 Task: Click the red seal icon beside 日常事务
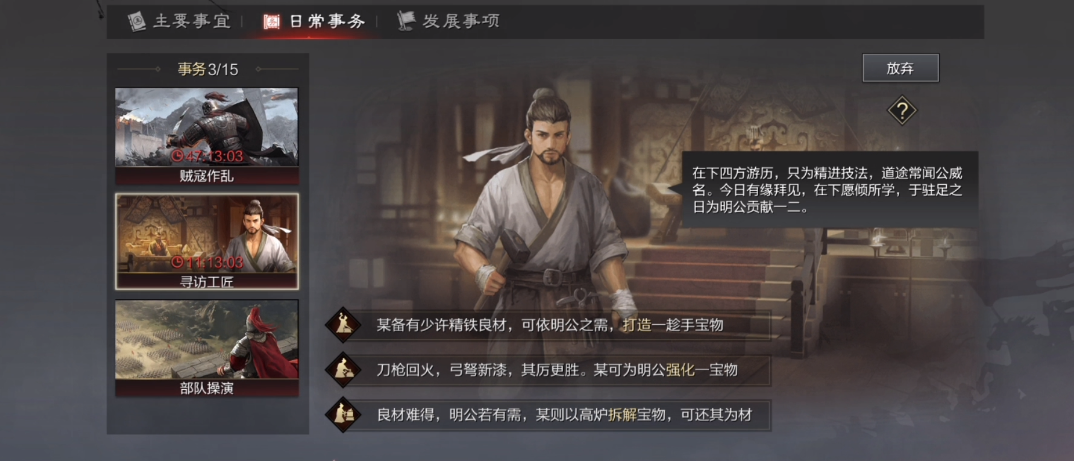(x=272, y=21)
